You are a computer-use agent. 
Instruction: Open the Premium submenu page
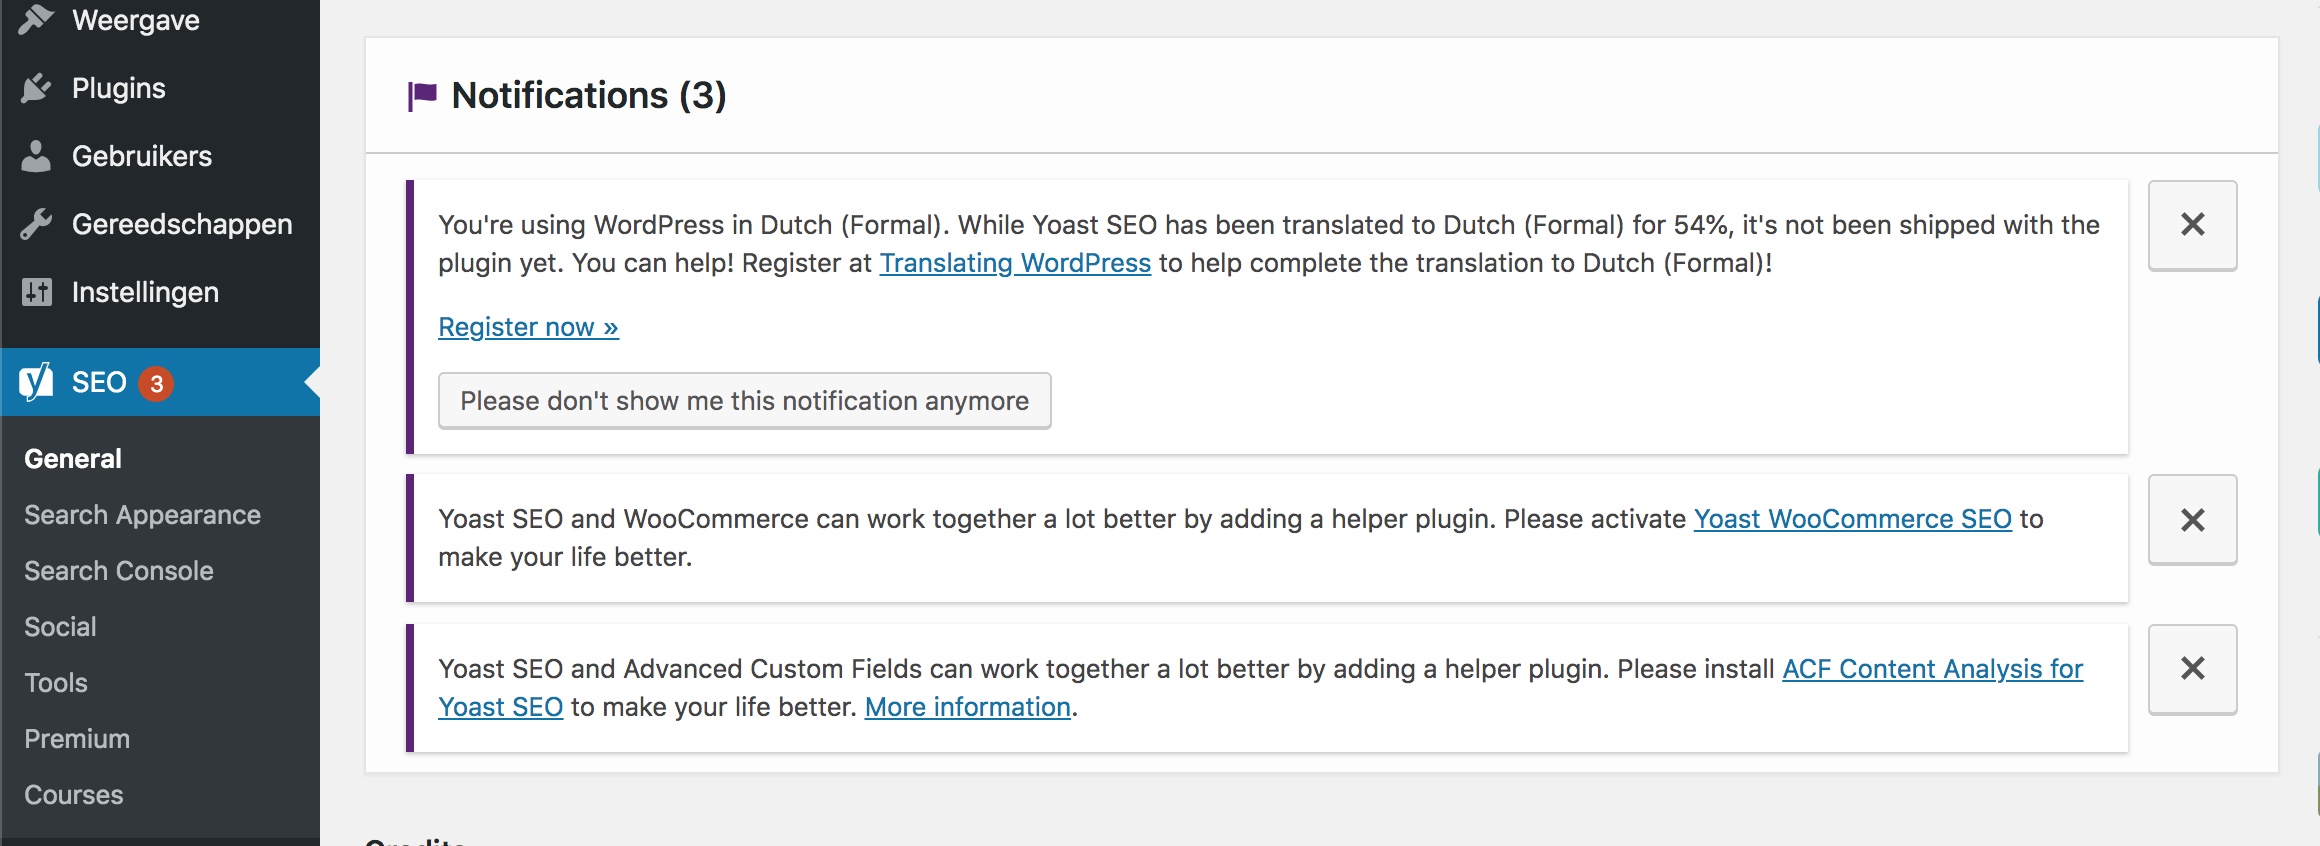click(x=77, y=739)
